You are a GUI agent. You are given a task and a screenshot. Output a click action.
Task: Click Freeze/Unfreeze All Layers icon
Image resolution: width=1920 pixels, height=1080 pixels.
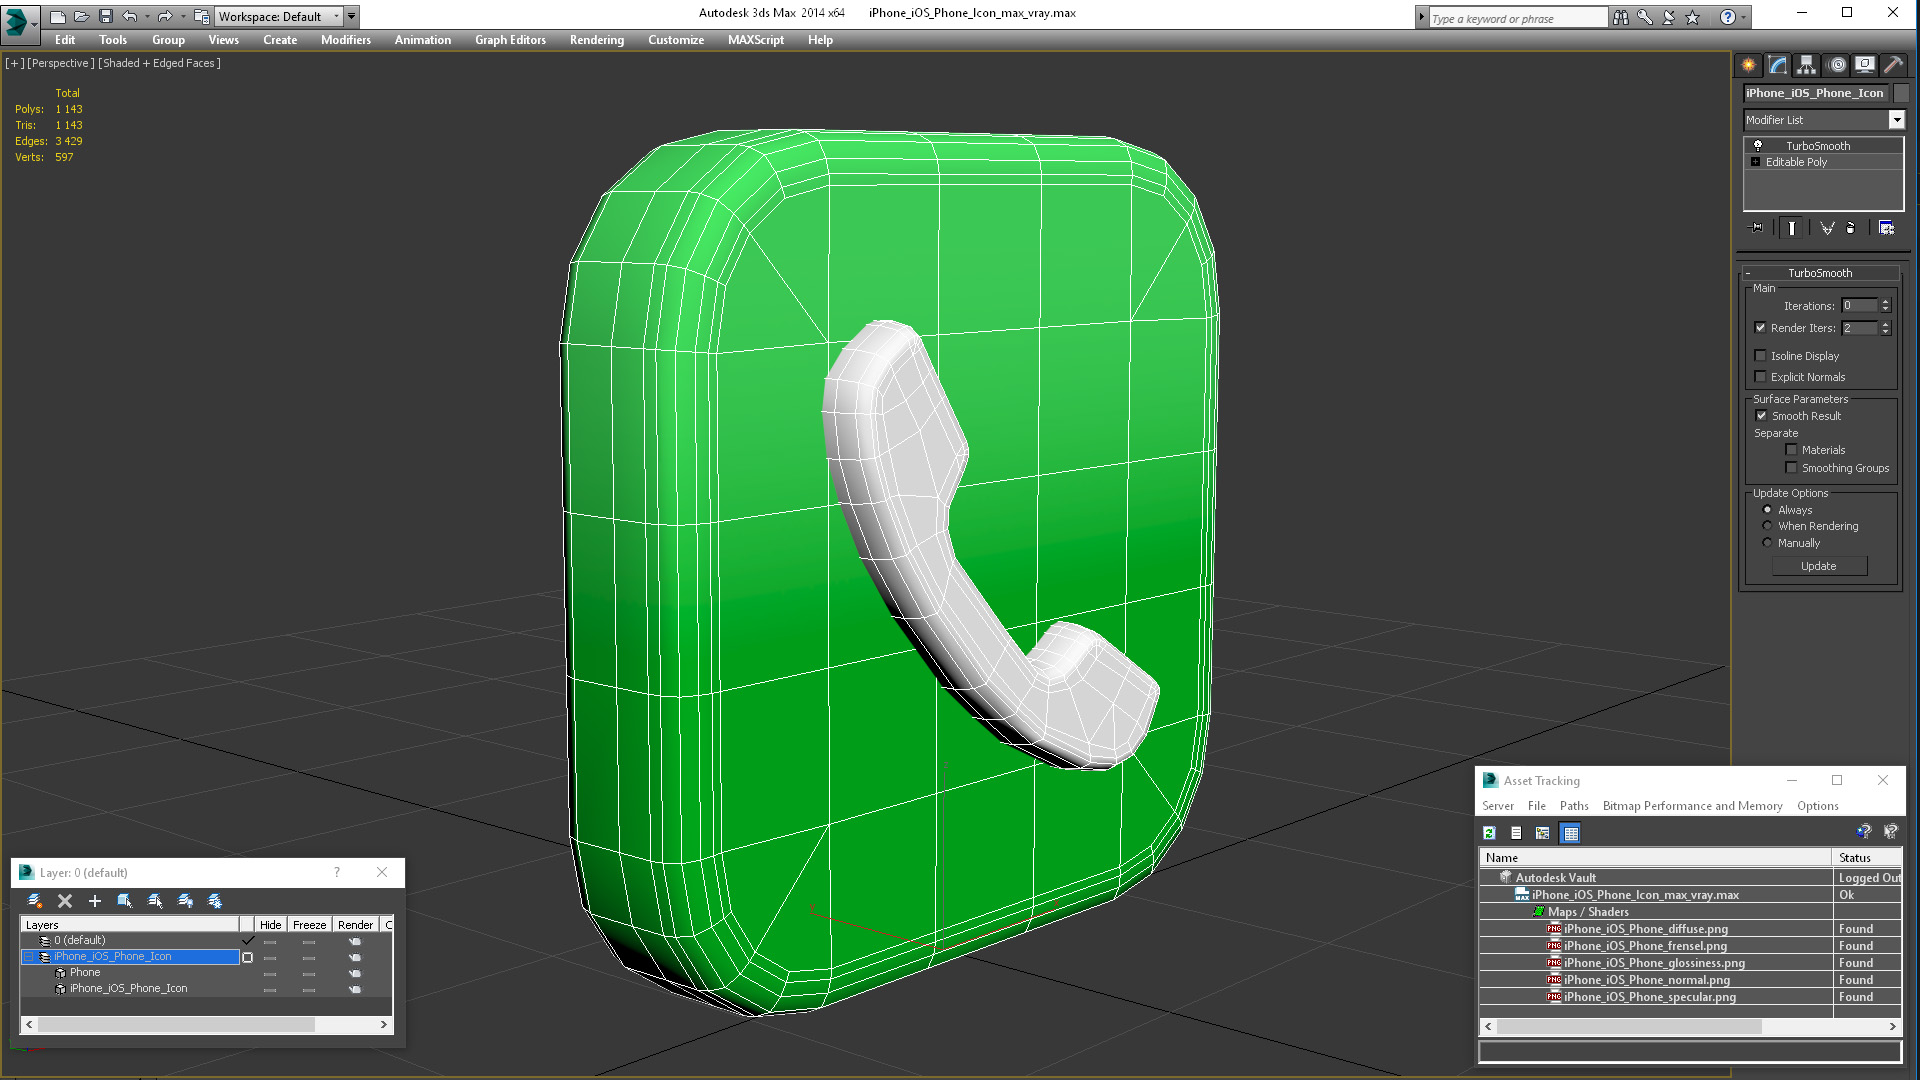pyautogui.click(x=215, y=901)
